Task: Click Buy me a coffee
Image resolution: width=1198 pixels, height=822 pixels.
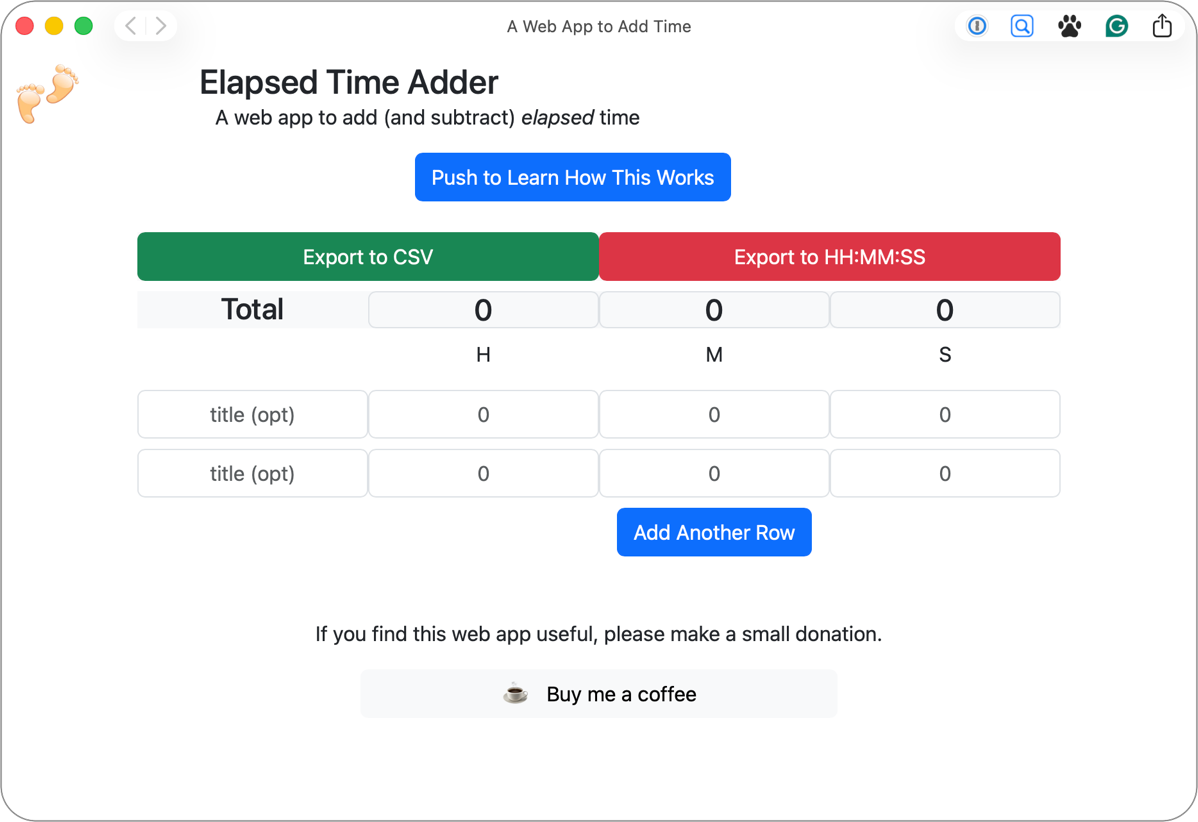Action: click(599, 693)
